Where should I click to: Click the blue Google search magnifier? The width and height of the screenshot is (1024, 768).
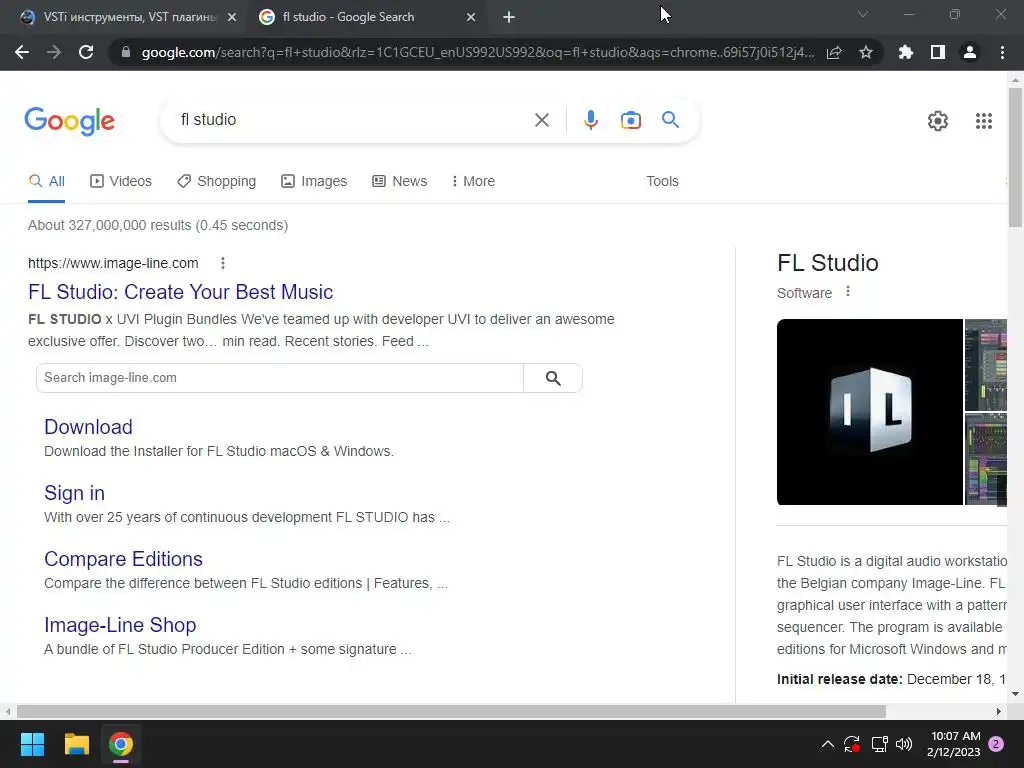coord(670,120)
